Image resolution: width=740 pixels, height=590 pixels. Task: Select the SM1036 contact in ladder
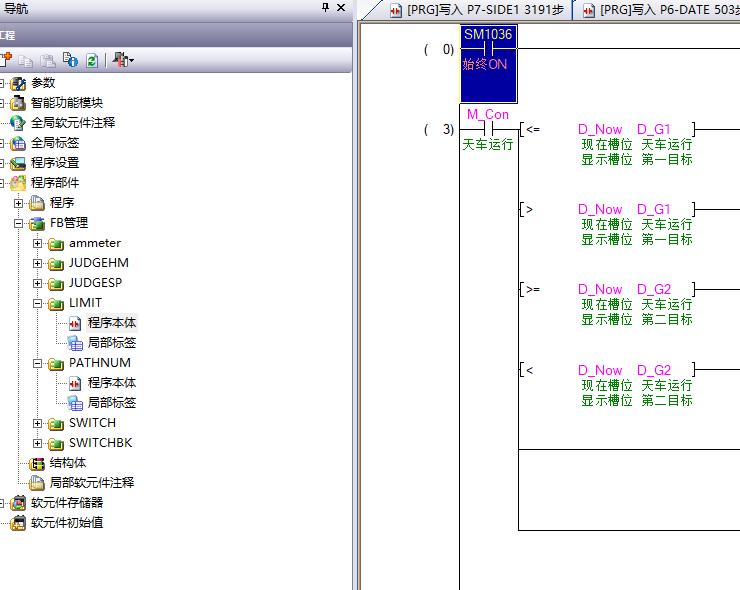coord(488,48)
